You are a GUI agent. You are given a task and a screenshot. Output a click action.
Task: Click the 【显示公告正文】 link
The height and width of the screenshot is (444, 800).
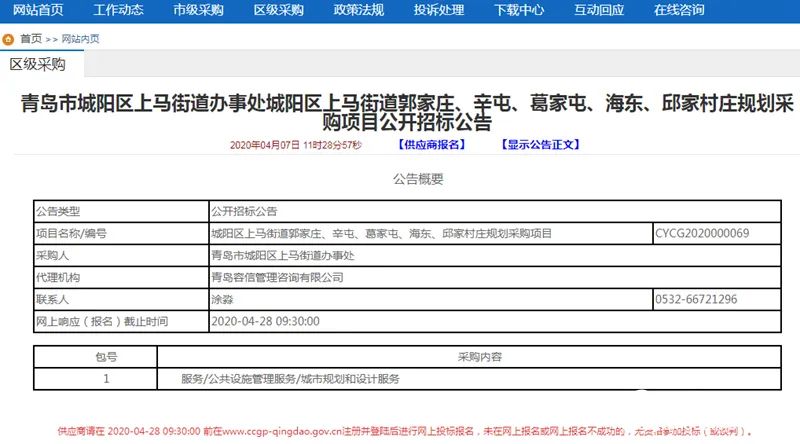[x=539, y=145]
